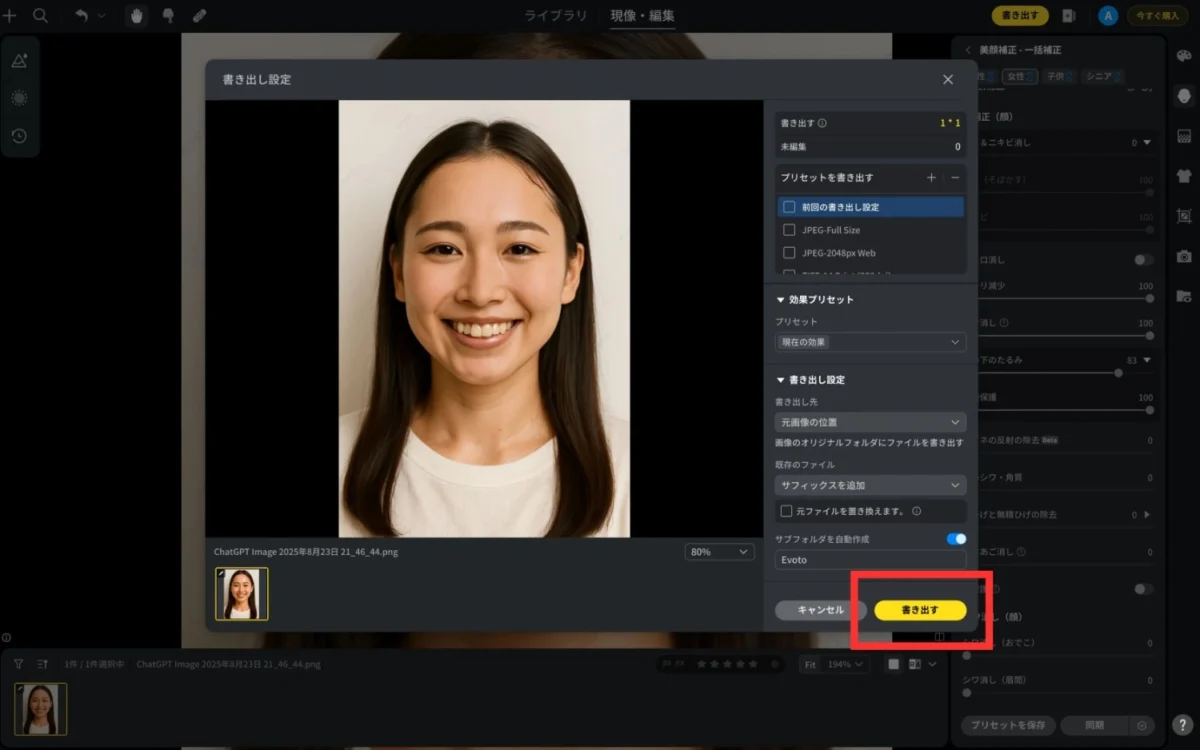Select single view mode in the filmstrip bar
This screenshot has width=1200, height=750.
coord(893,664)
